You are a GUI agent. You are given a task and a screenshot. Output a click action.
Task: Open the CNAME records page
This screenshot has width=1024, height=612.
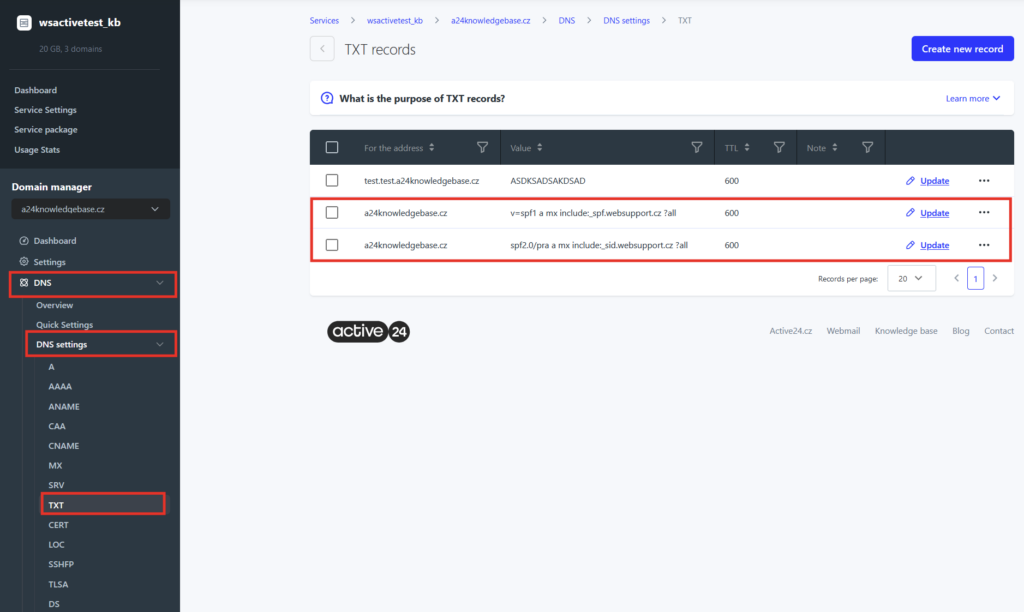point(63,445)
